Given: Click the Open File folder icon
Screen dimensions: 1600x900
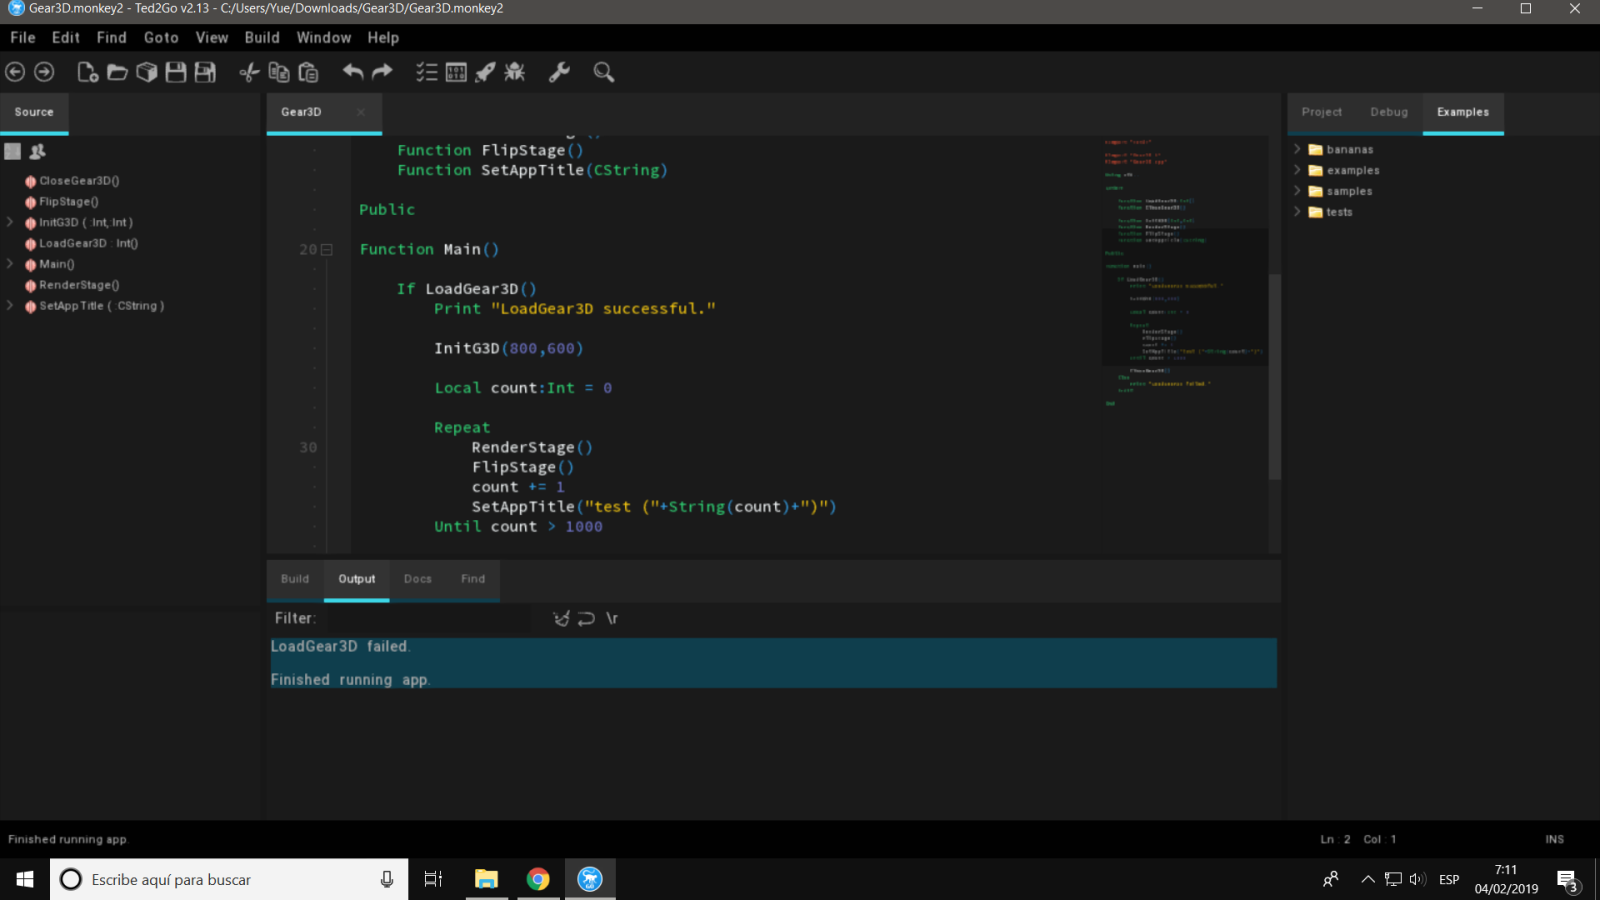Looking at the screenshot, I should click(117, 72).
